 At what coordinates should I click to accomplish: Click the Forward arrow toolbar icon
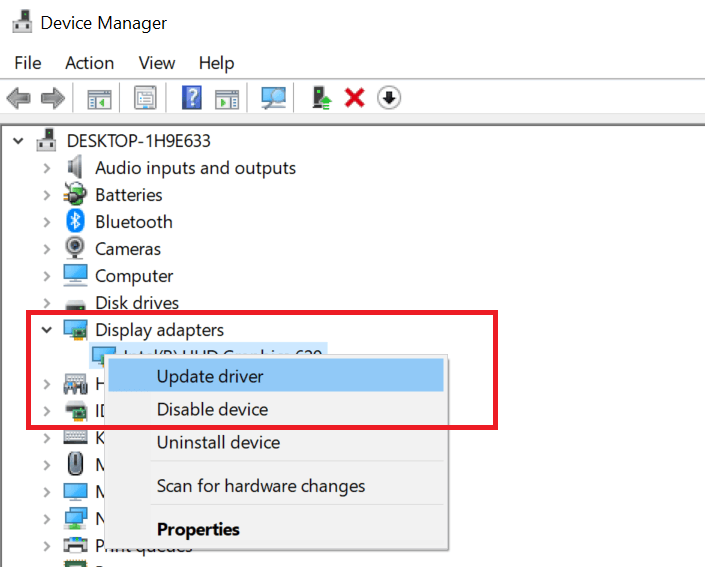(53, 98)
